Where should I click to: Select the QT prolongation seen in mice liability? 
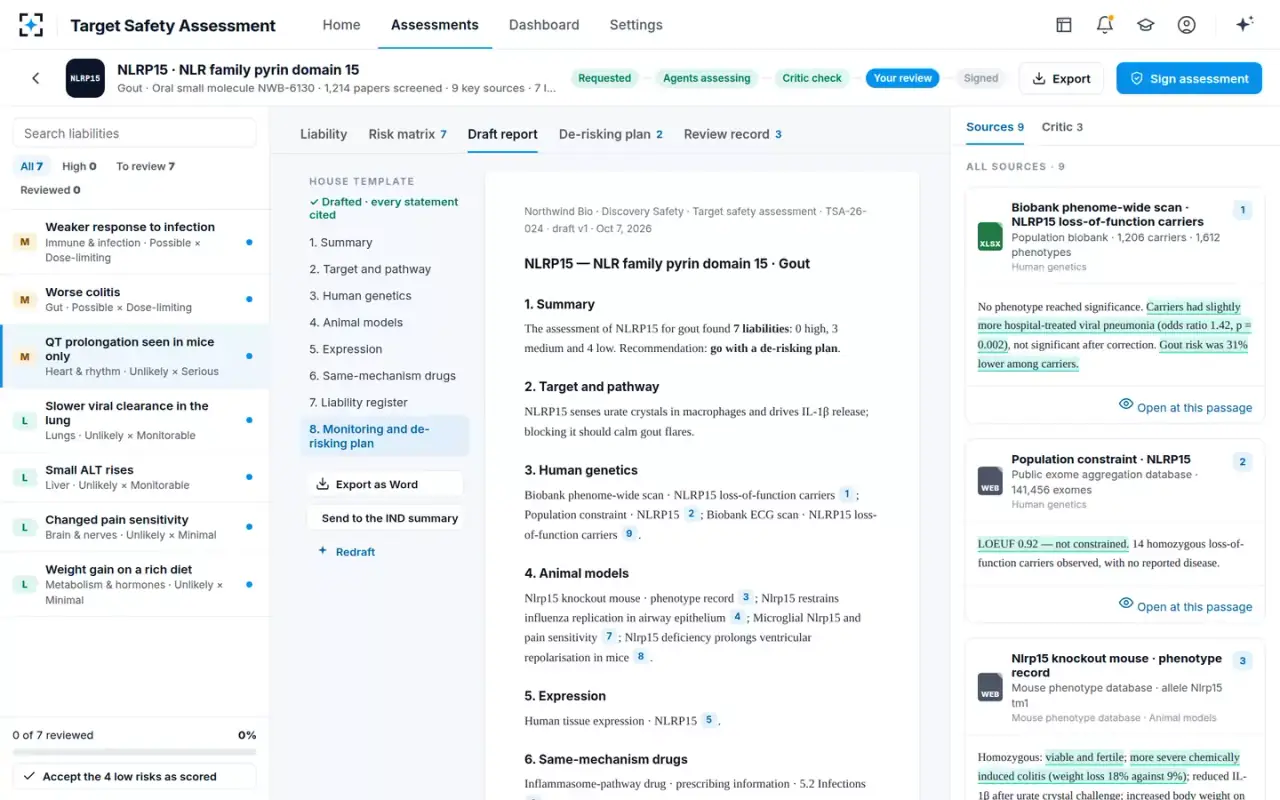coord(135,356)
